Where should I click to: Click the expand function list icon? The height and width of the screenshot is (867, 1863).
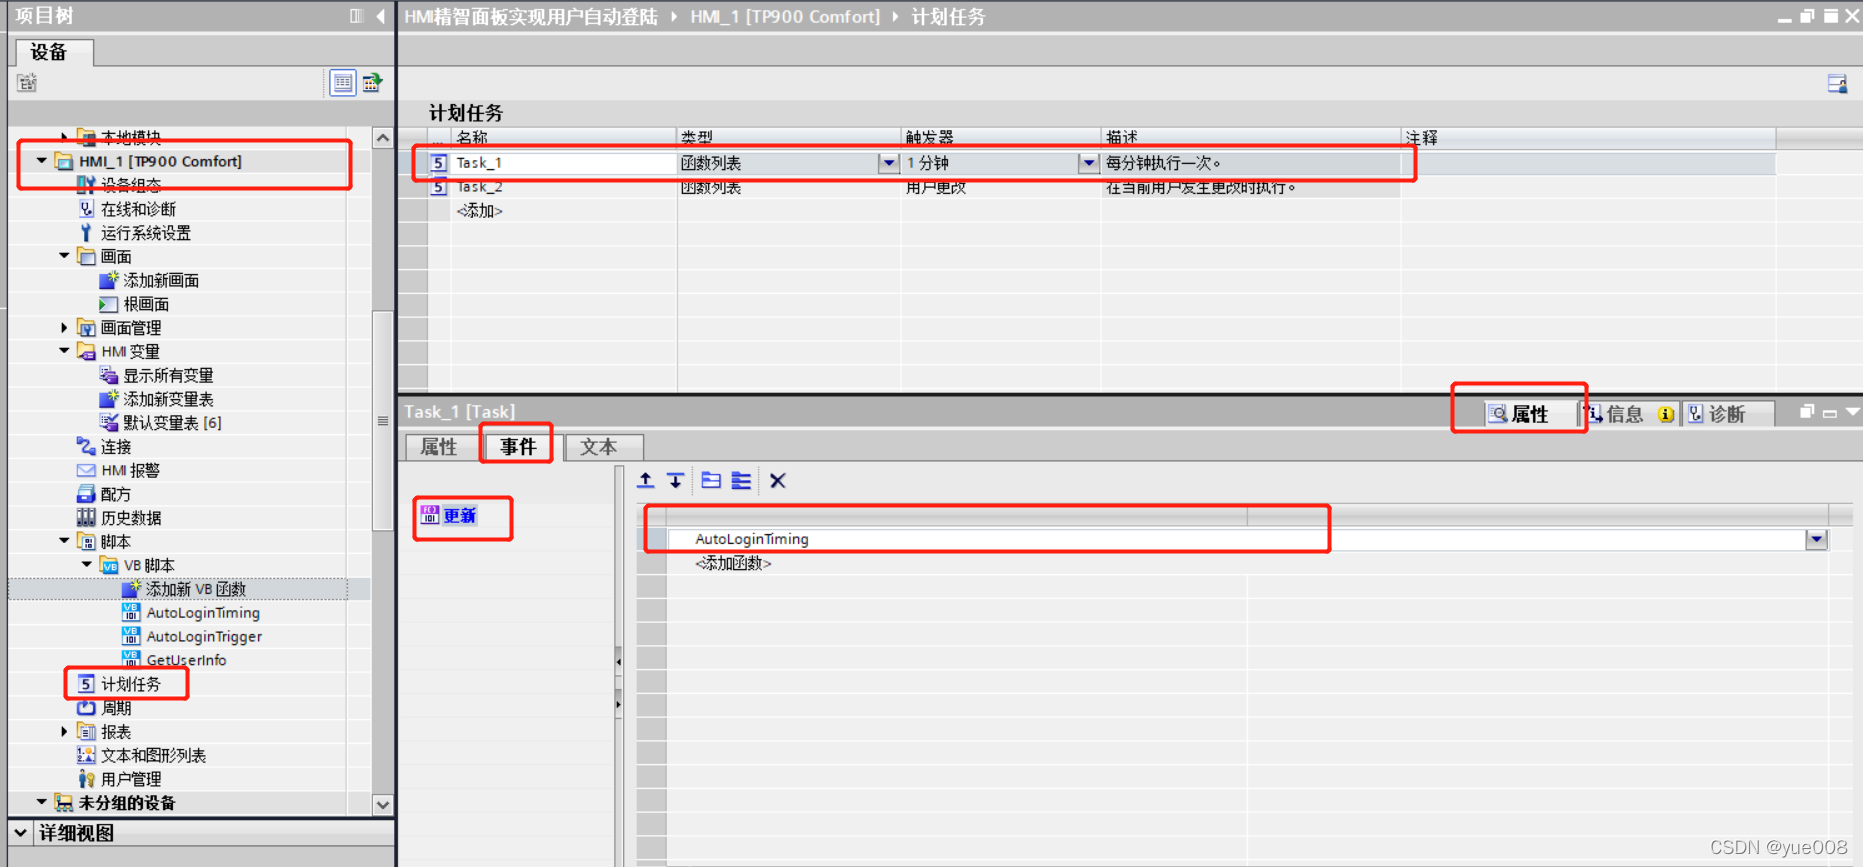(x=741, y=481)
